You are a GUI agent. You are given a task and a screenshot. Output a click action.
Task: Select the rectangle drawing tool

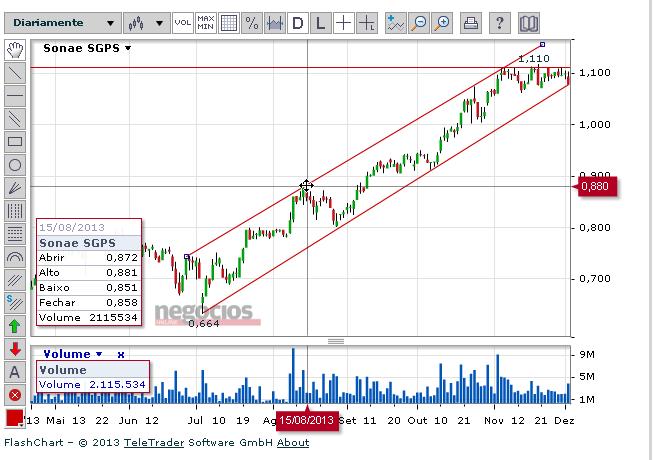[x=15, y=142]
